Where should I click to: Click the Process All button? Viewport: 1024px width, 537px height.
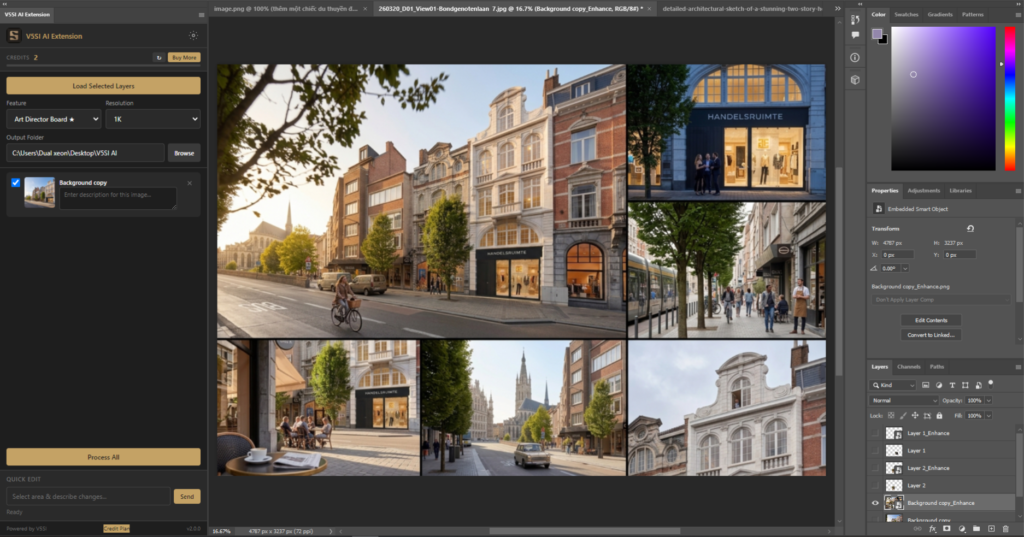[x=103, y=457]
